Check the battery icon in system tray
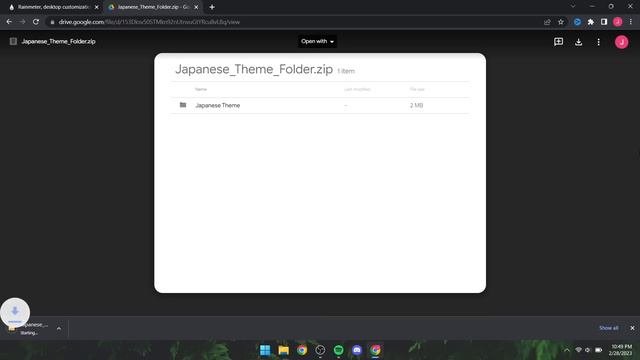The image size is (640, 360). (598, 350)
